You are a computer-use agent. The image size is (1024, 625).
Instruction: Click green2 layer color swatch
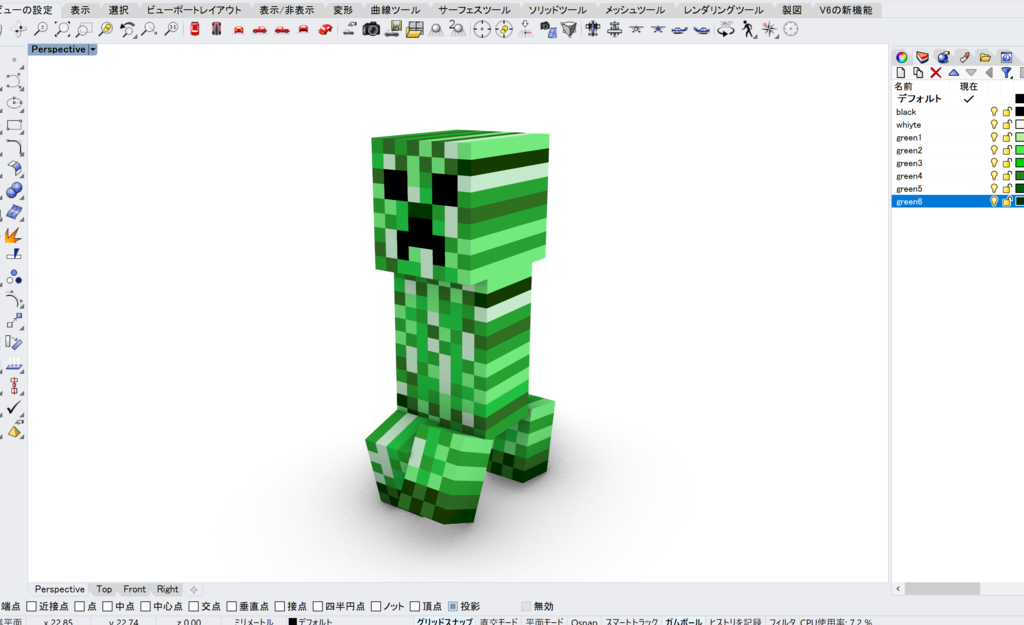pyautogui.click(x=1019, y=150)
